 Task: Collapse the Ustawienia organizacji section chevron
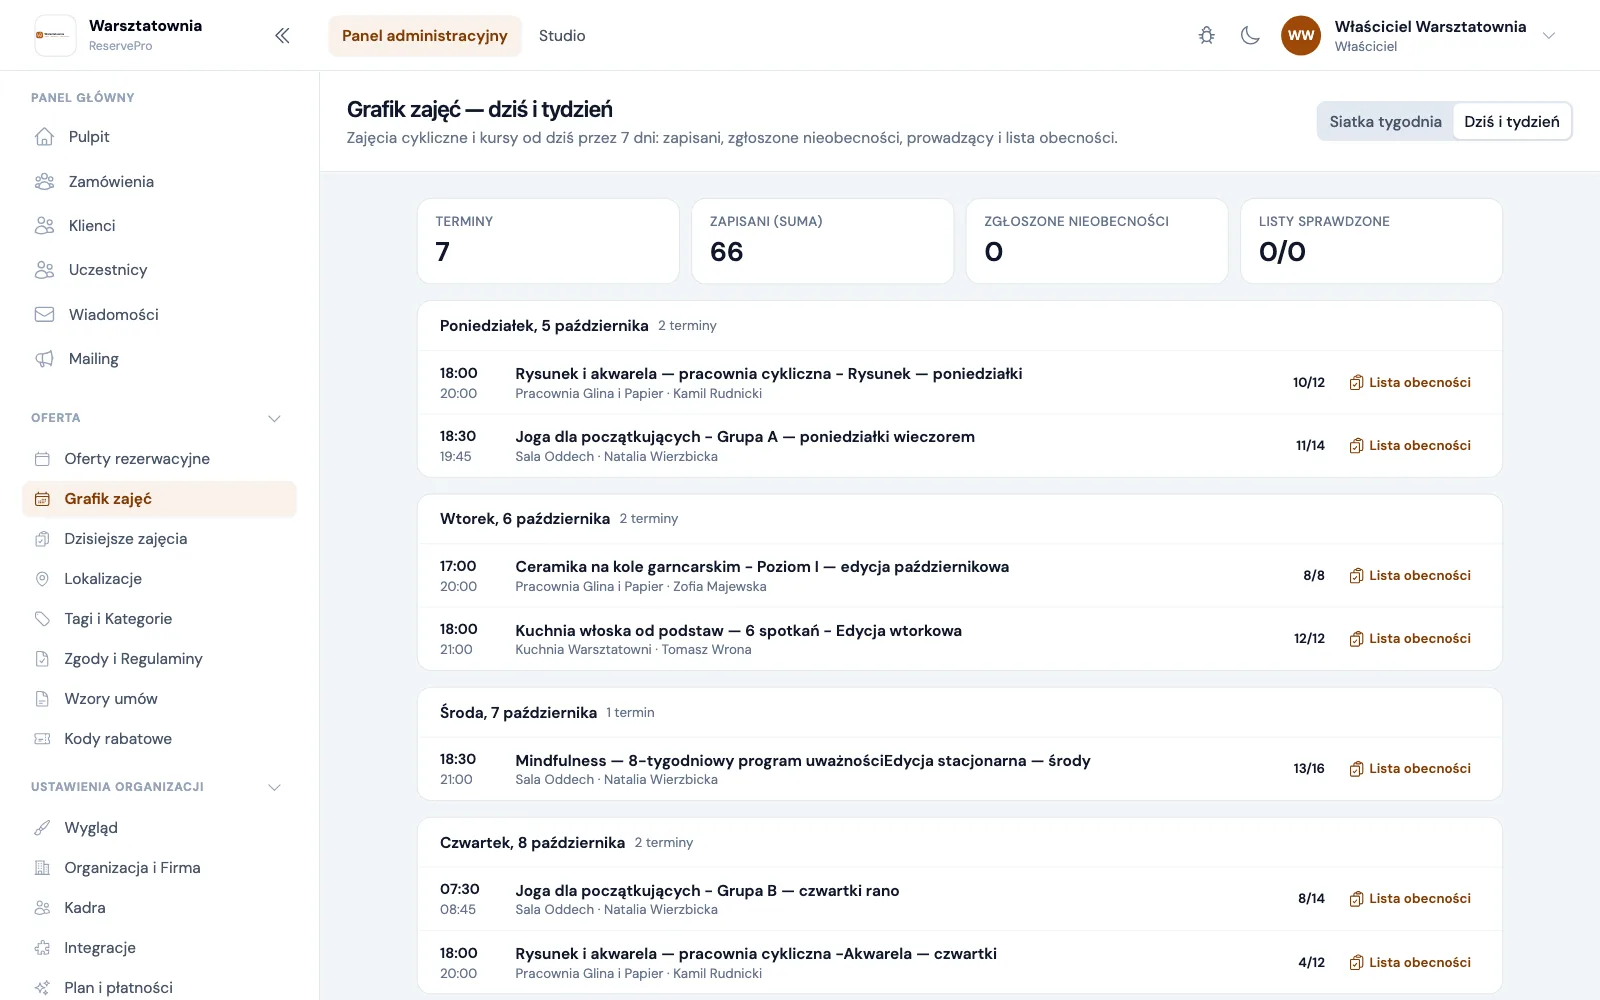(274, 787)
